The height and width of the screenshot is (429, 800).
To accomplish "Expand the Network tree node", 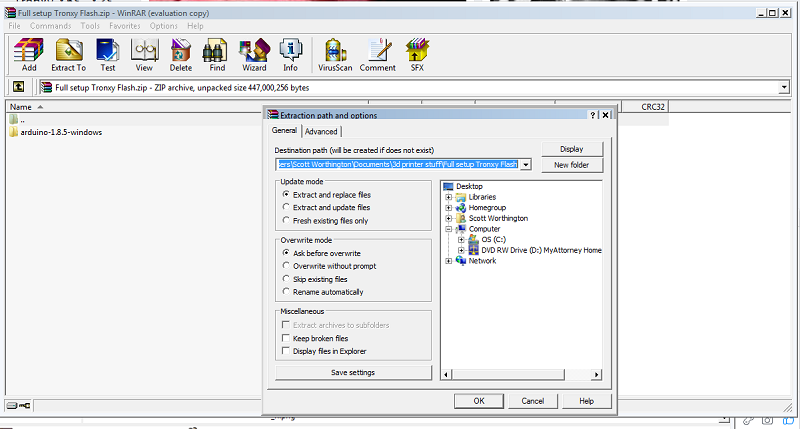I will pos(448,261).
